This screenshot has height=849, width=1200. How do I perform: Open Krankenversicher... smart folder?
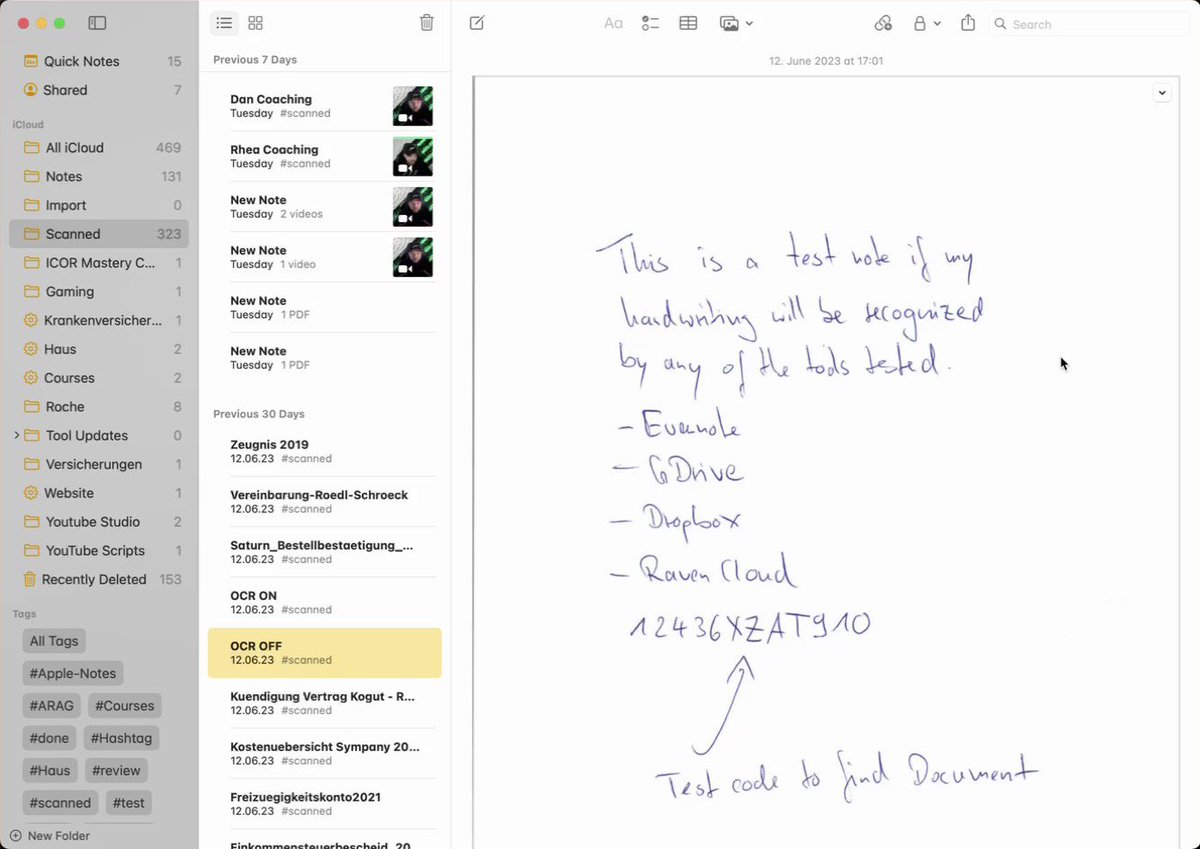pos(99,321)
